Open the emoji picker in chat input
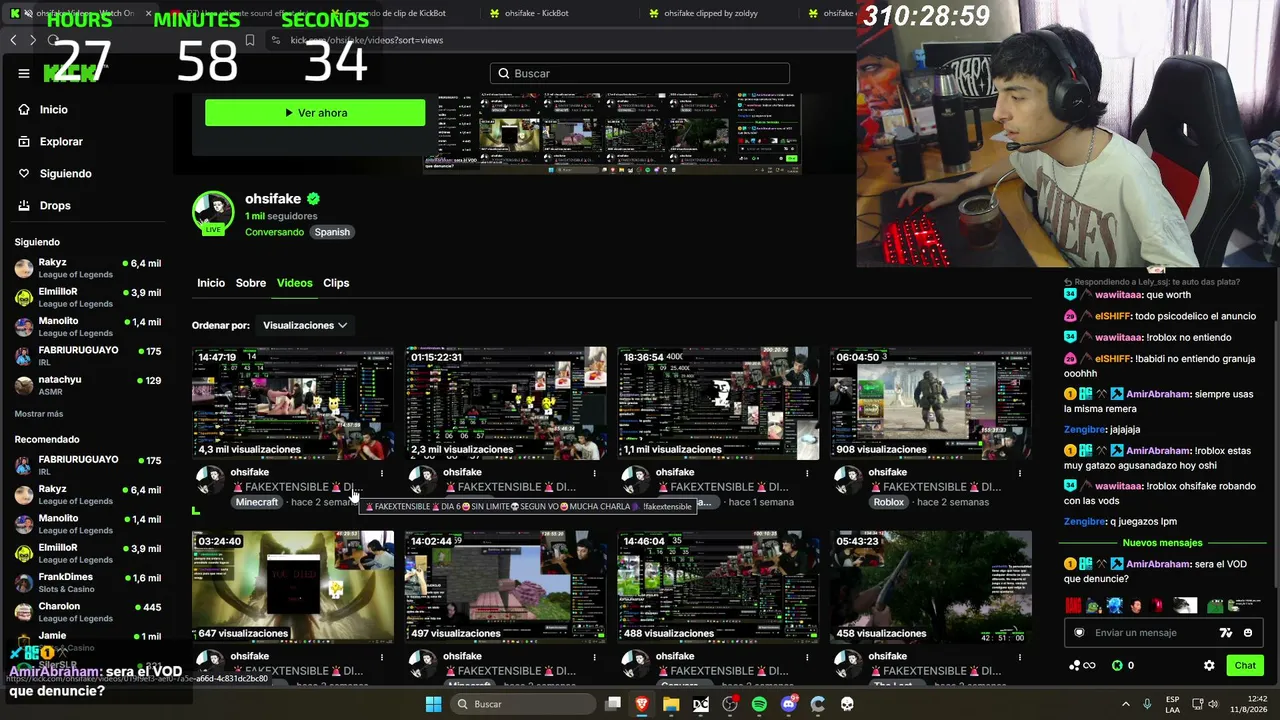This screenshot has height=720, width=1280. point(1248,633)
